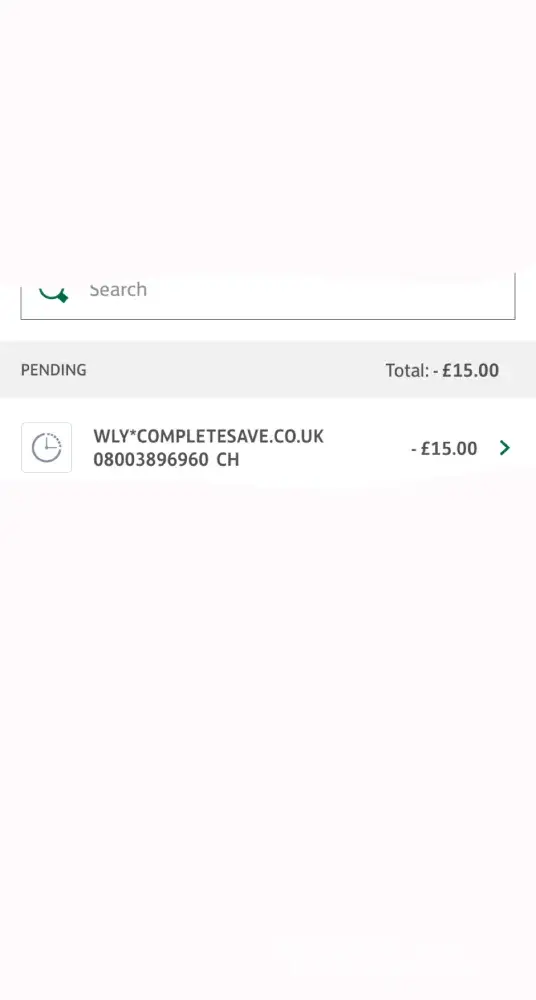Tap the Search placeholder text
Image resolution: width=536 pixels, height=1000 pixels.
[x=118, y=290]
